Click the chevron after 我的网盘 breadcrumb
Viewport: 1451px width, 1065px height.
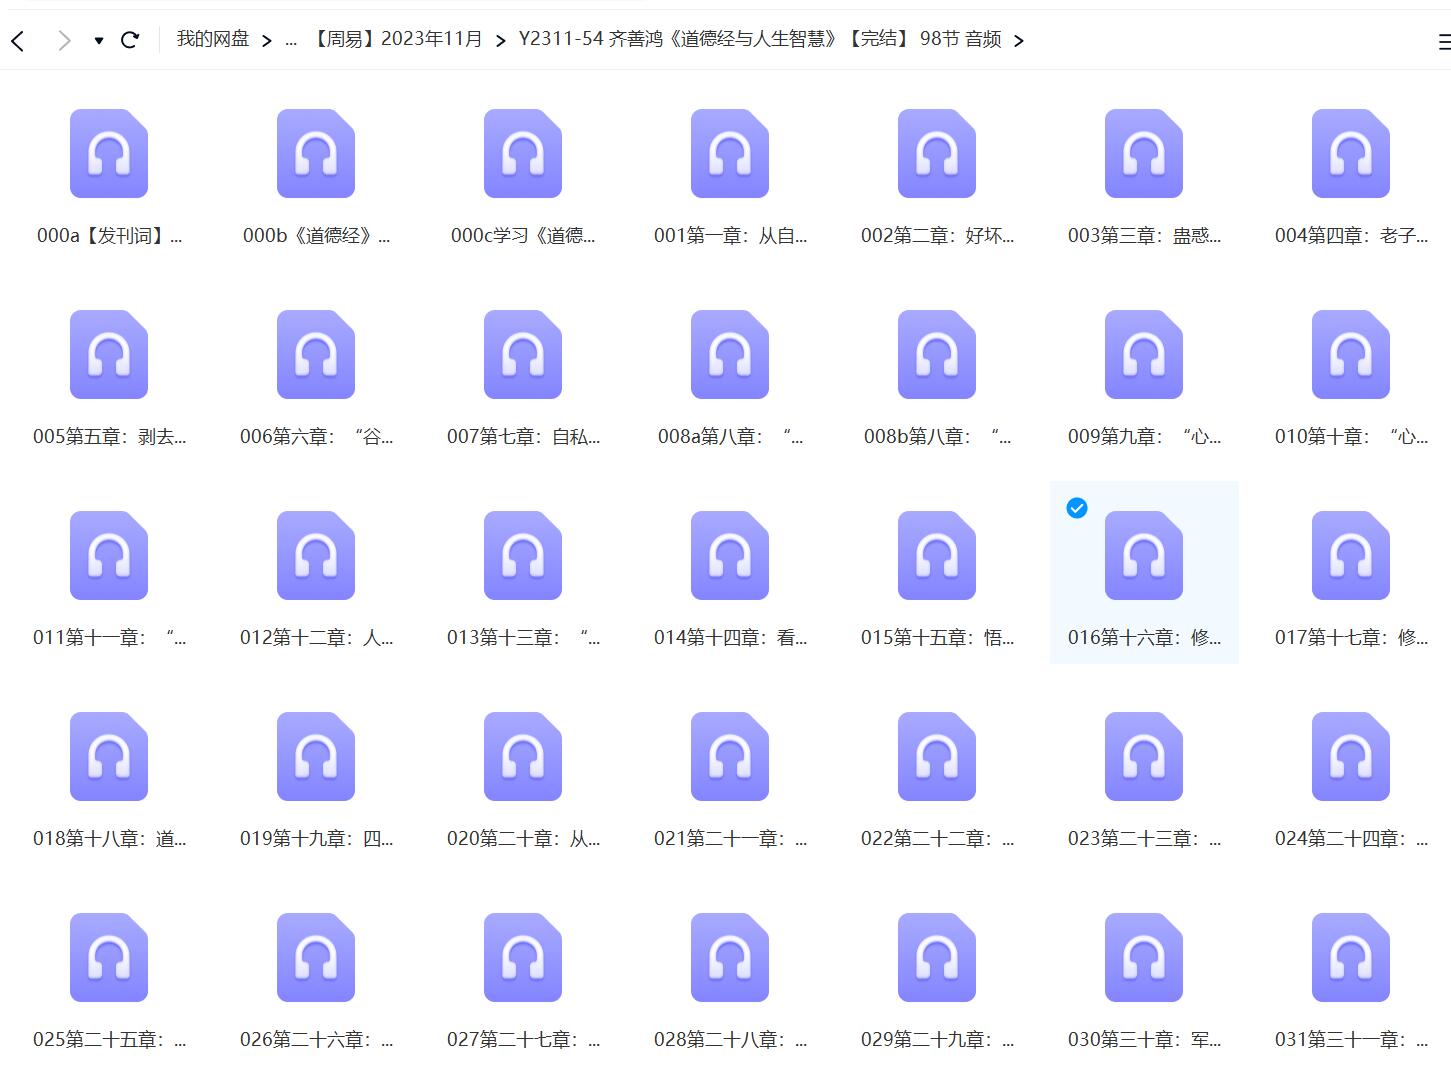click(x=266, y=40)
